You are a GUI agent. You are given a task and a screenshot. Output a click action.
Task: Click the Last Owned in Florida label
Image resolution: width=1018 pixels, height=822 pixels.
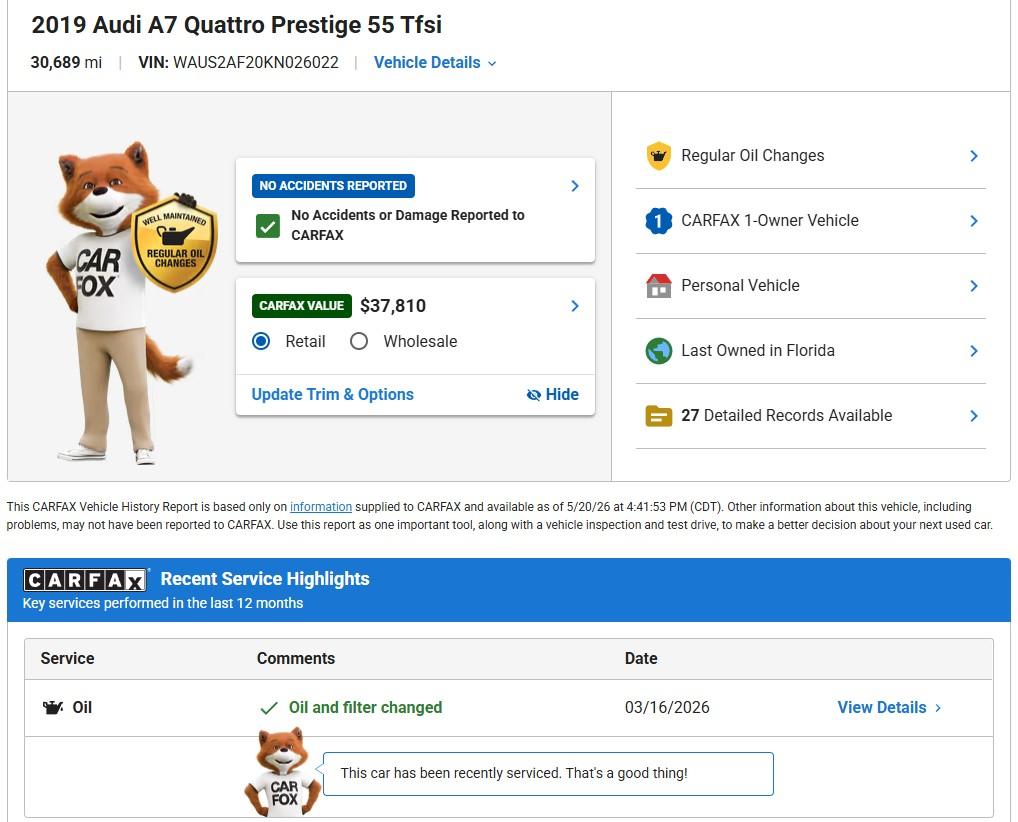pos(758,351)
